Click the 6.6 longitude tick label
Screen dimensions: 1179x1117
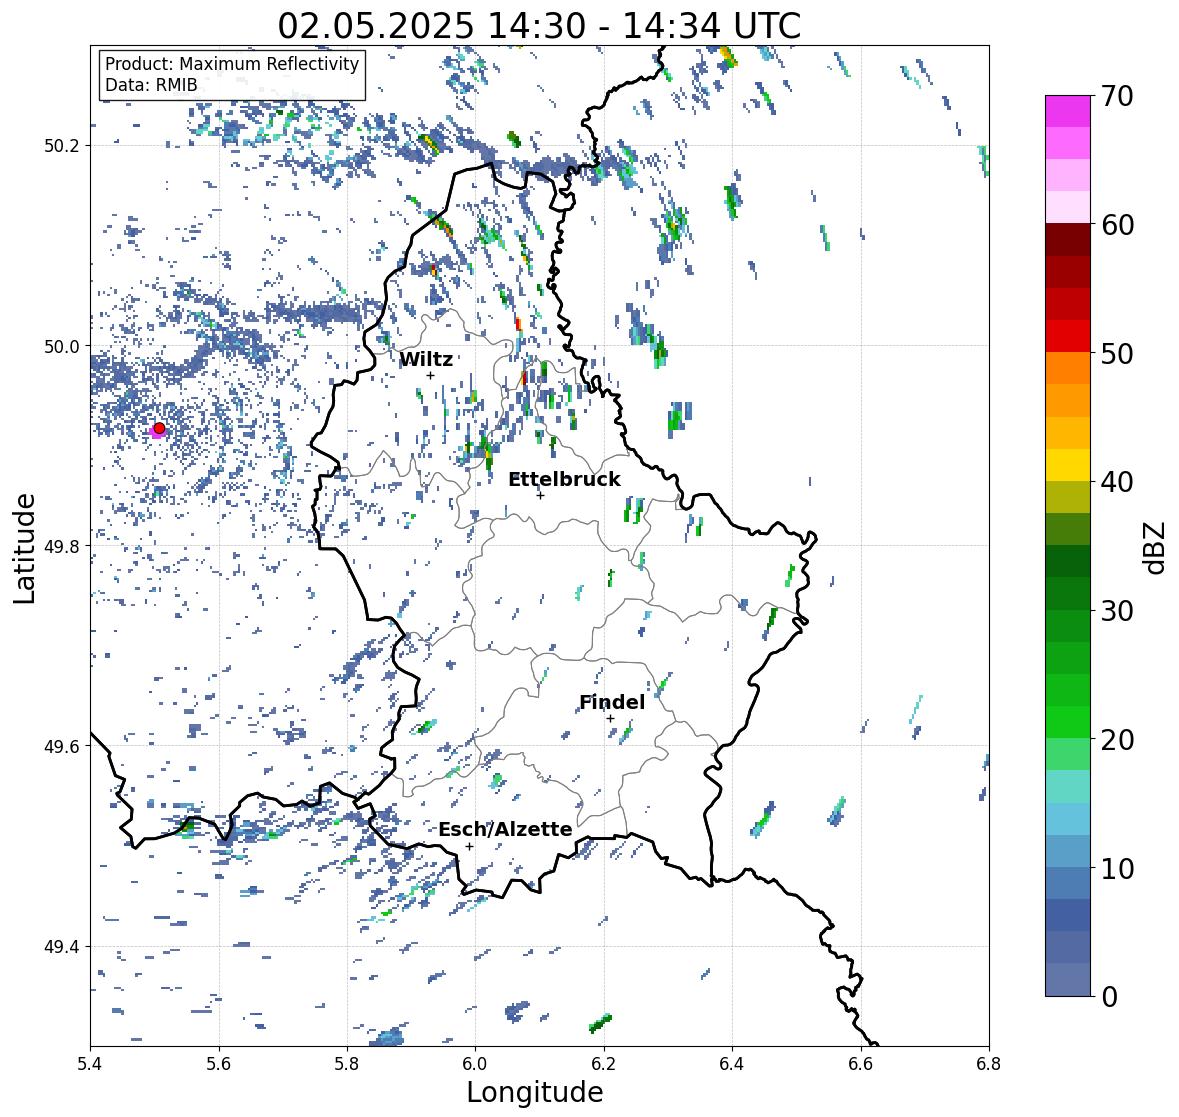click(861, 1064)
